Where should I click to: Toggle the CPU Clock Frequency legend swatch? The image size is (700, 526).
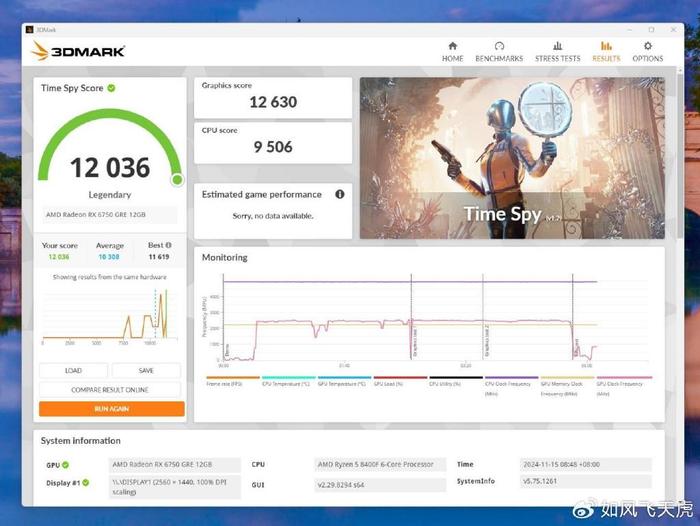click(512, 378)
